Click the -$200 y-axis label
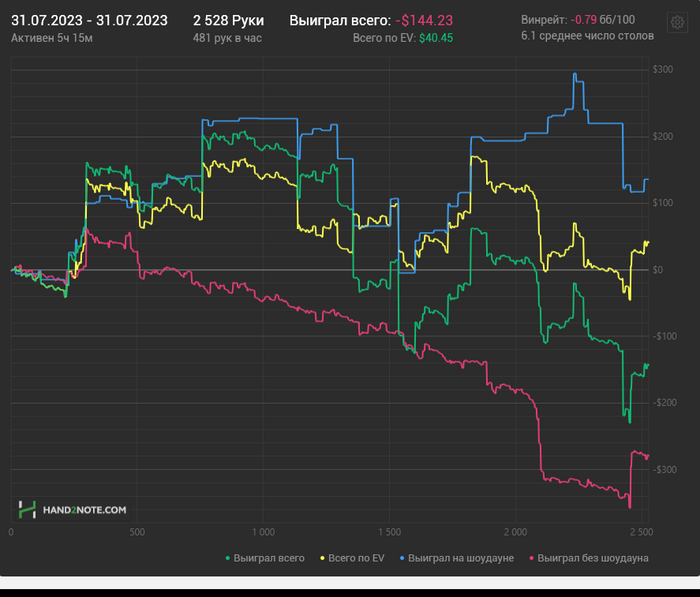Image resolution: width=700 pixels, height=597 pixels. tap(665, 403)
